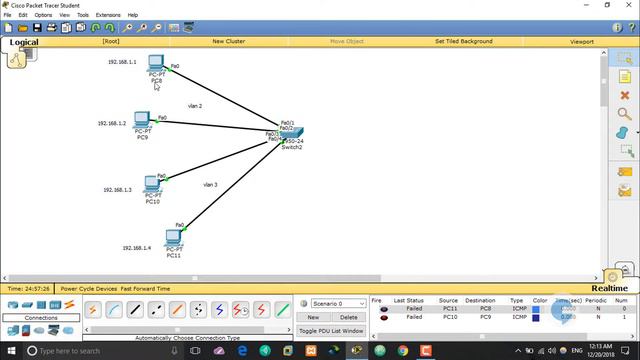Select the Connections lightning category icon

(69, 304)
